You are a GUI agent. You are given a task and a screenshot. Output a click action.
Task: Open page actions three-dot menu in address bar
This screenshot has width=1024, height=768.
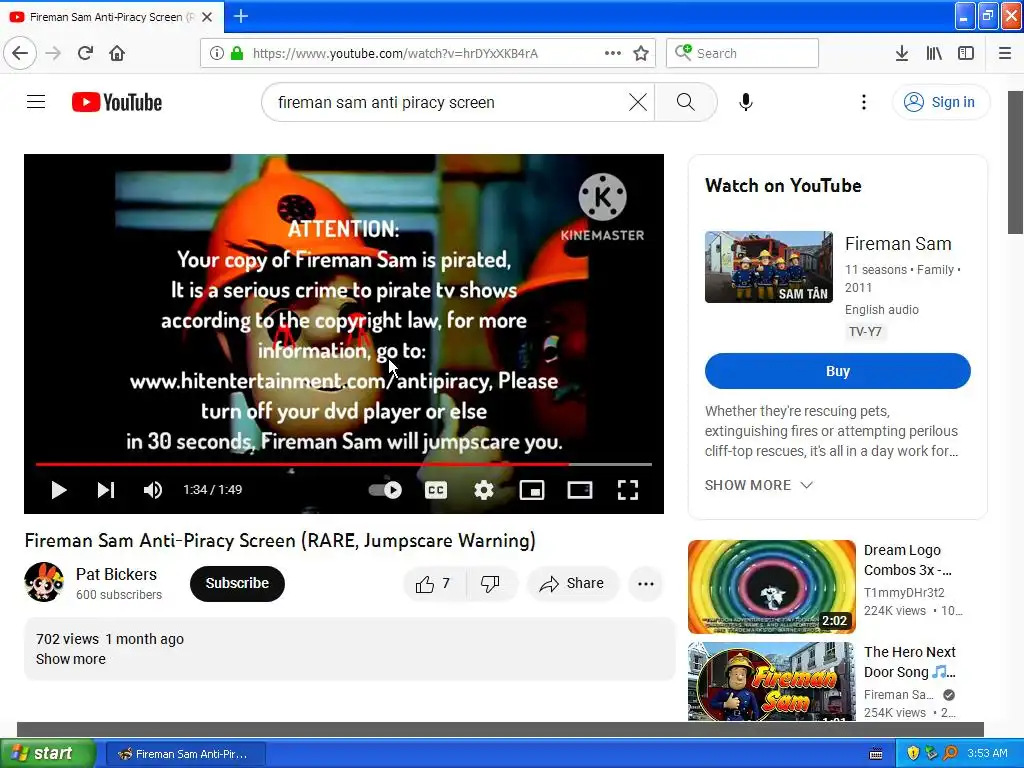(613, 53)
